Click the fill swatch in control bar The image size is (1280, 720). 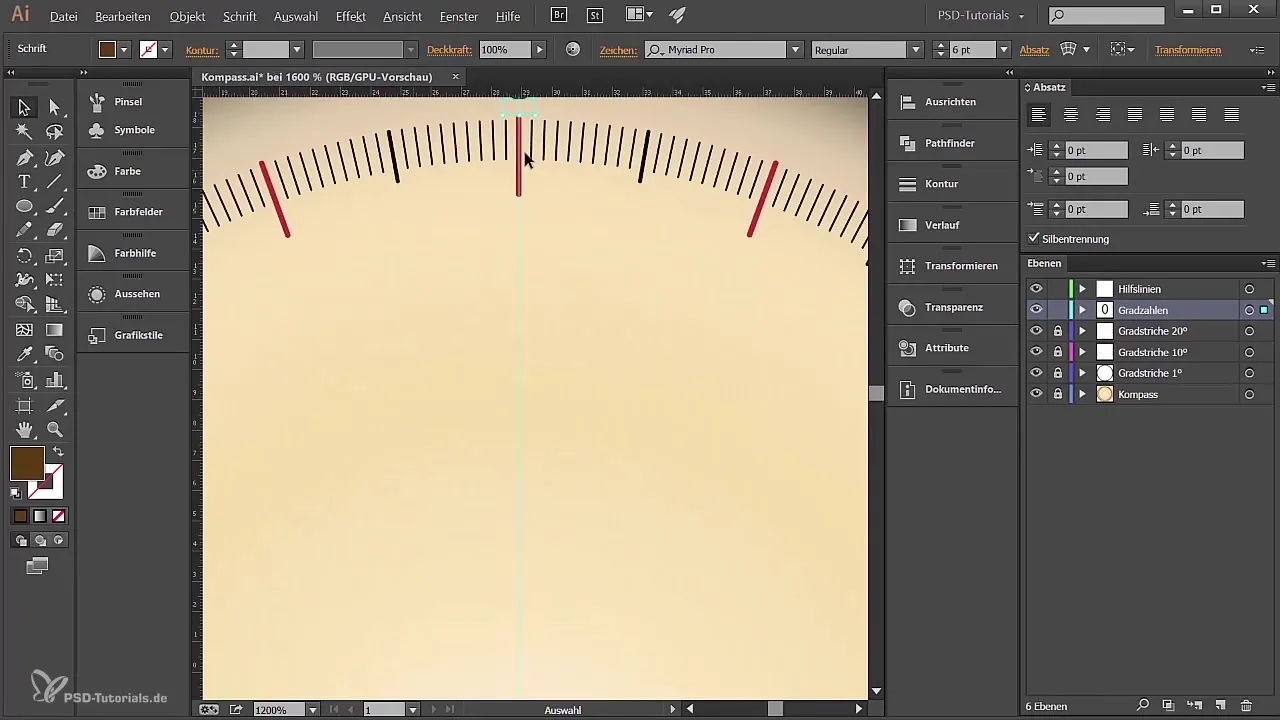click(x=107, y=50)
